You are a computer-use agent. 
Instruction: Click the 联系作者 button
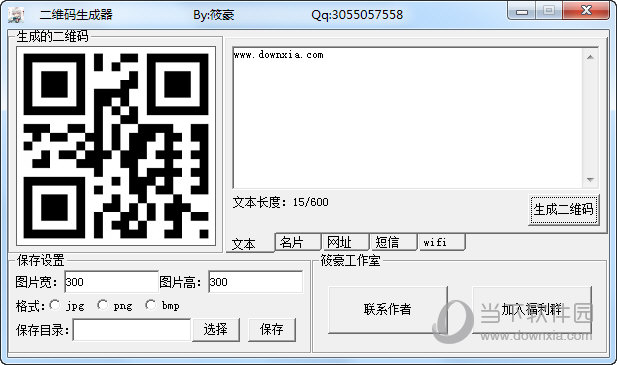point(388,310)
